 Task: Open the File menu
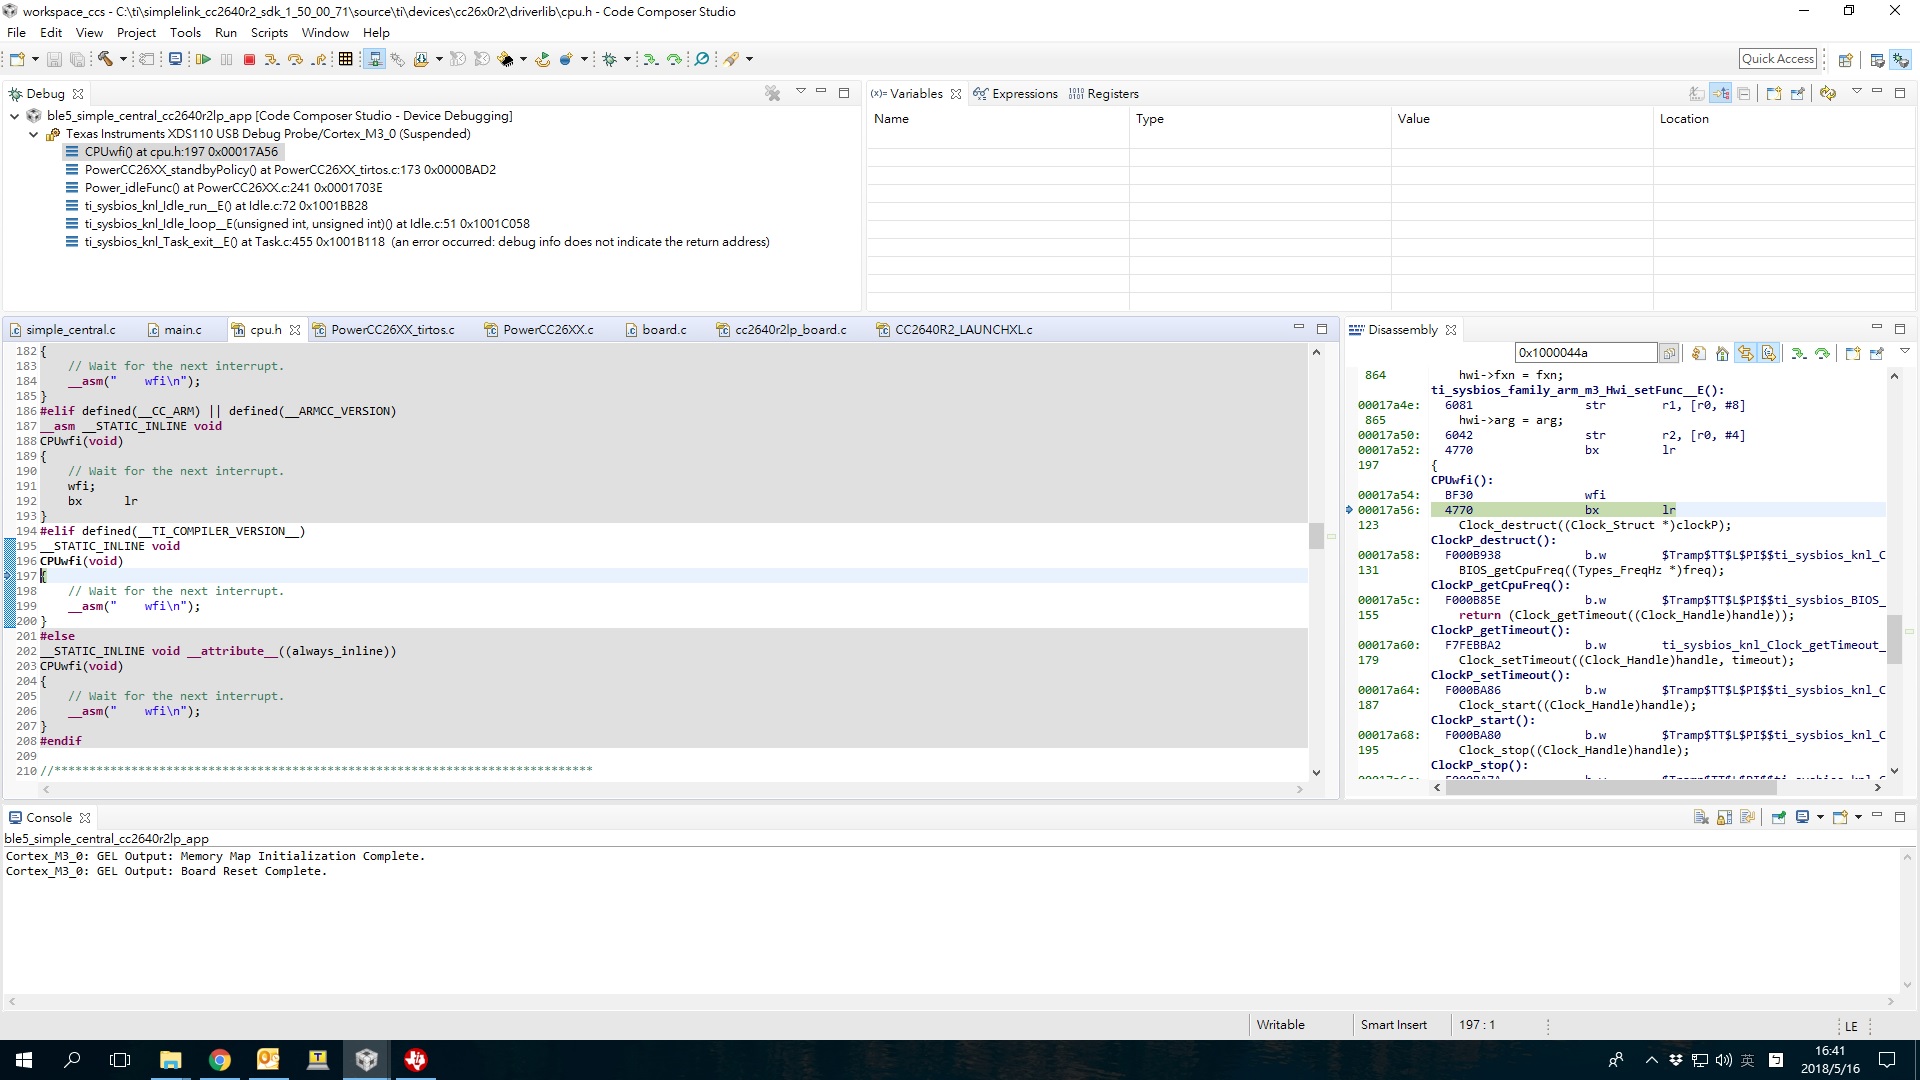[16, 32]
